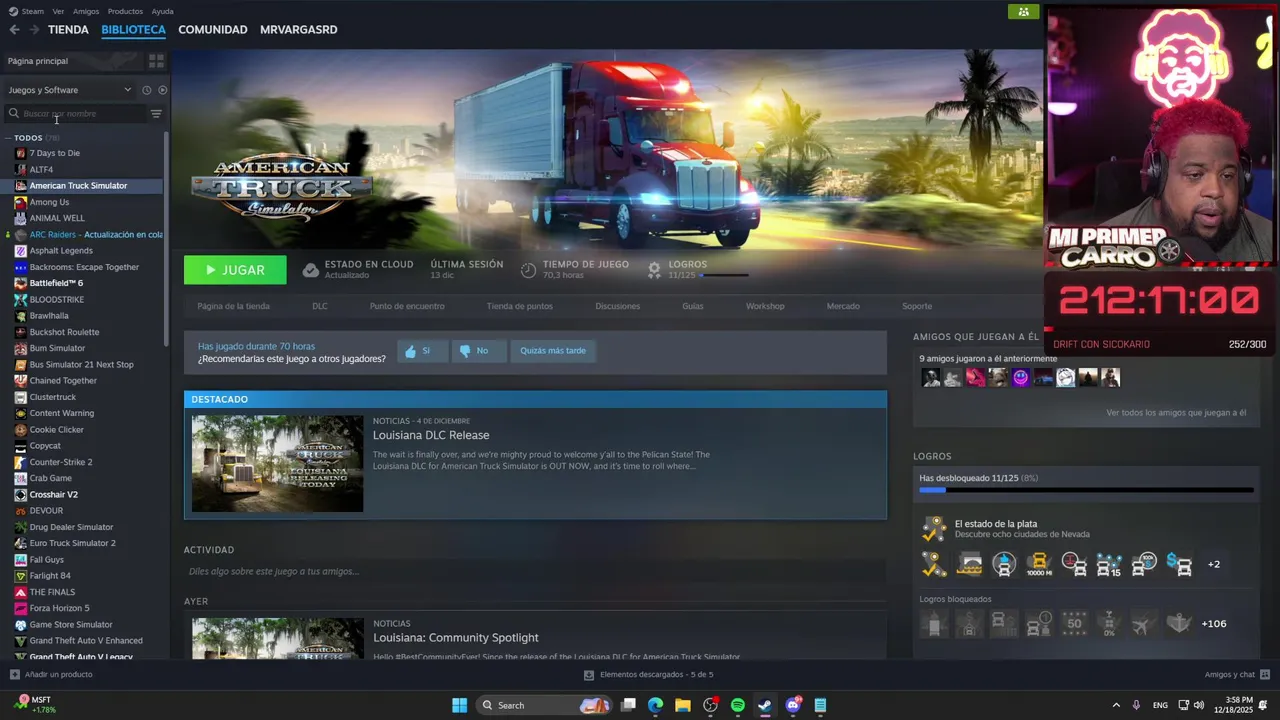Switch to COMUNIDAD tab
Screen dimensions: 1280x720
(x=213, y=30)
